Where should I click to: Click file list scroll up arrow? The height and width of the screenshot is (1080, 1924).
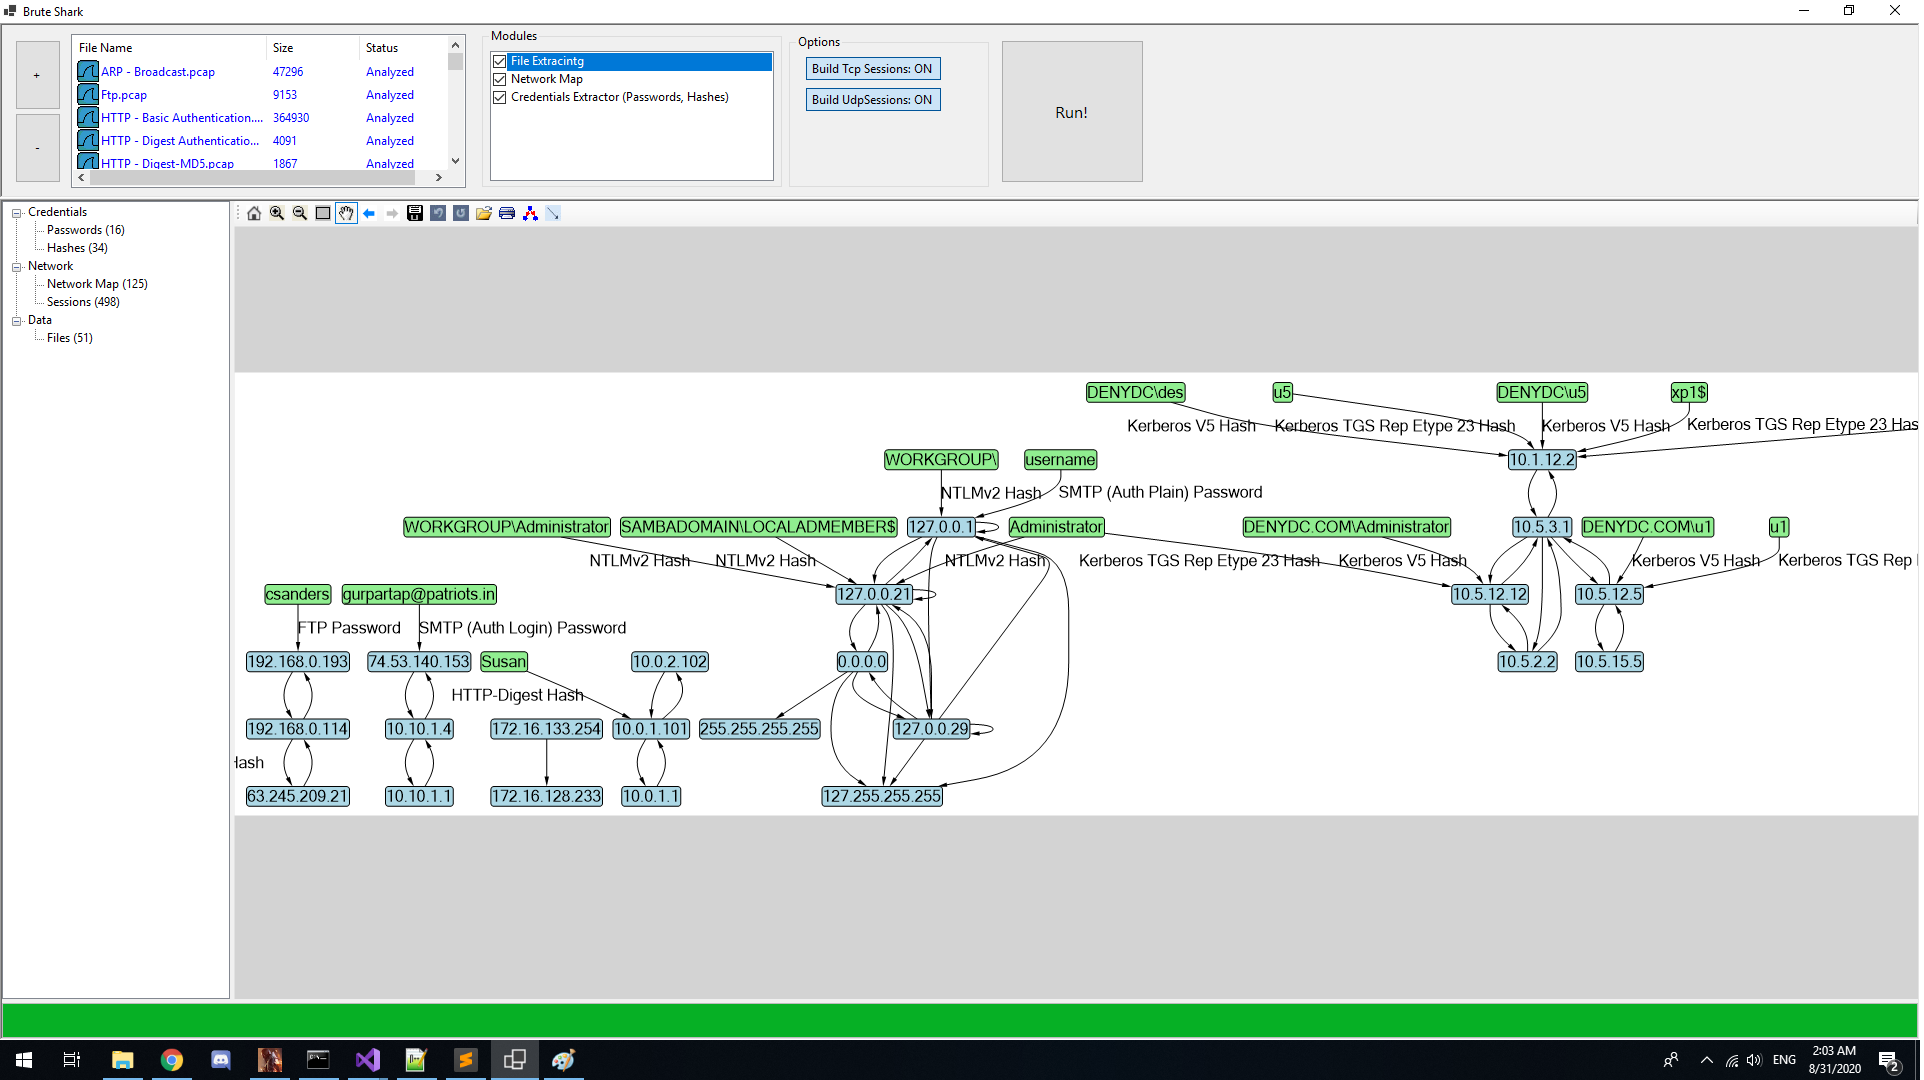pos(456,45)
